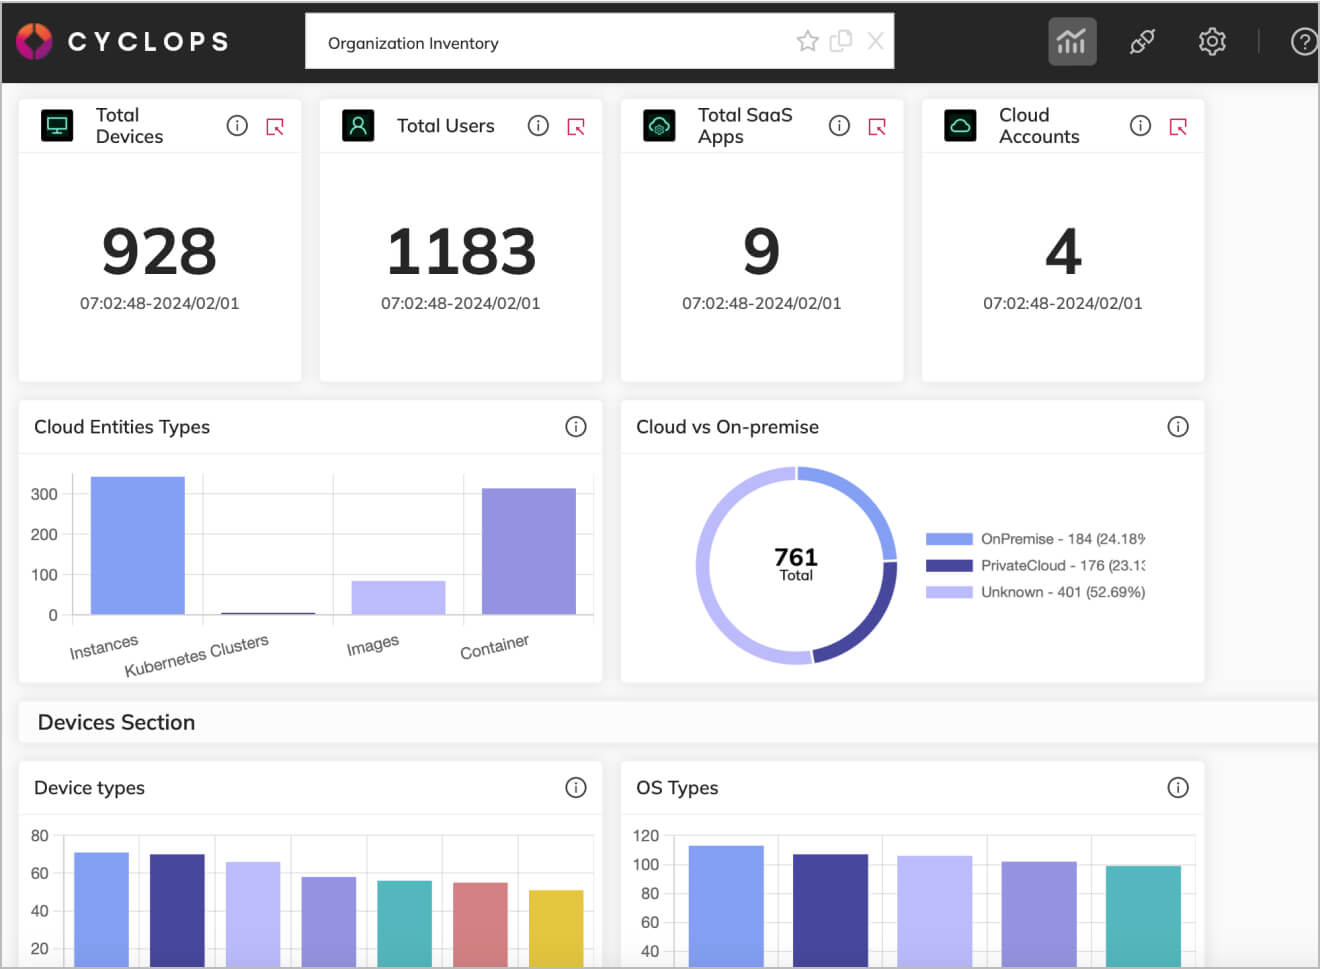1320x969 pixels.
Task: Click the Cyclops logo
Action: (33, 41)
